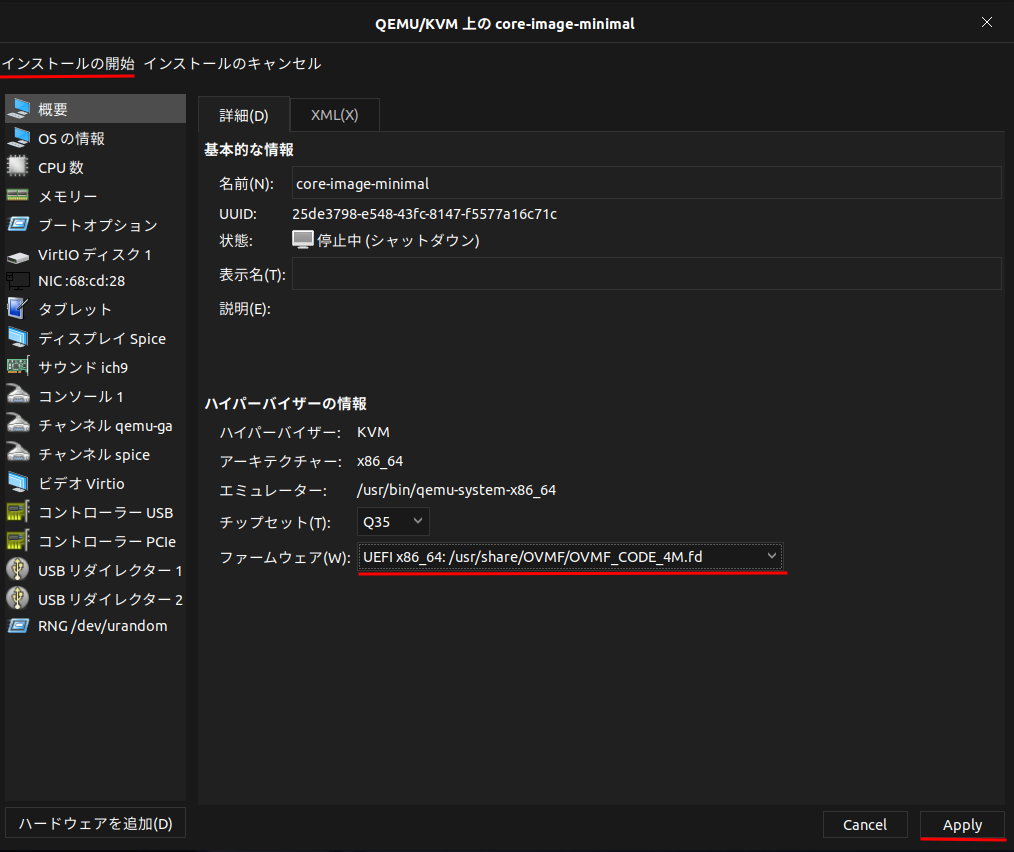Click the VirtIO ディスク 1 drive icon
The width and height of the screenshot is (1014, 852).
18,256
